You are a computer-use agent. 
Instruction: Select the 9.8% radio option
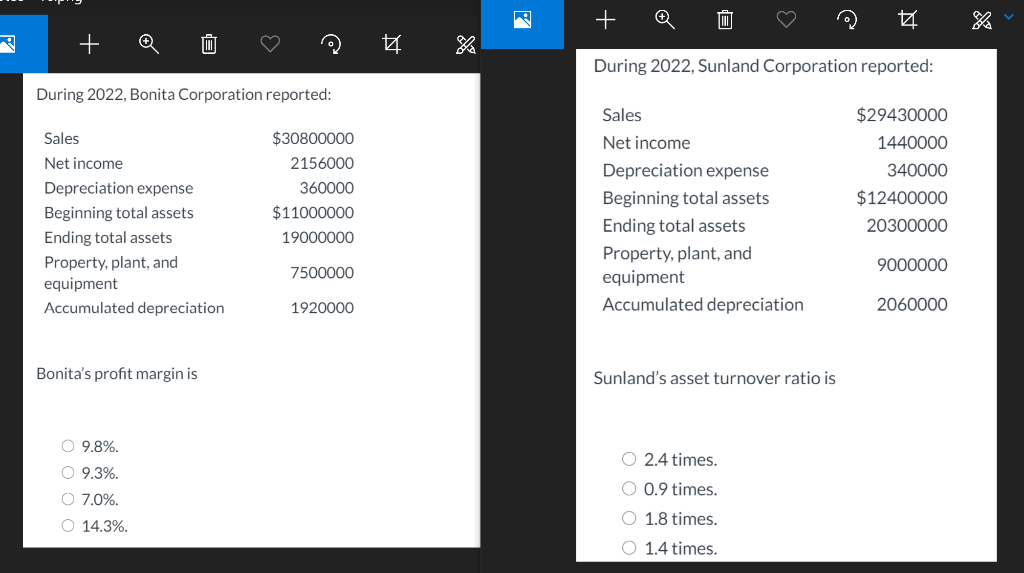(68, 446)
